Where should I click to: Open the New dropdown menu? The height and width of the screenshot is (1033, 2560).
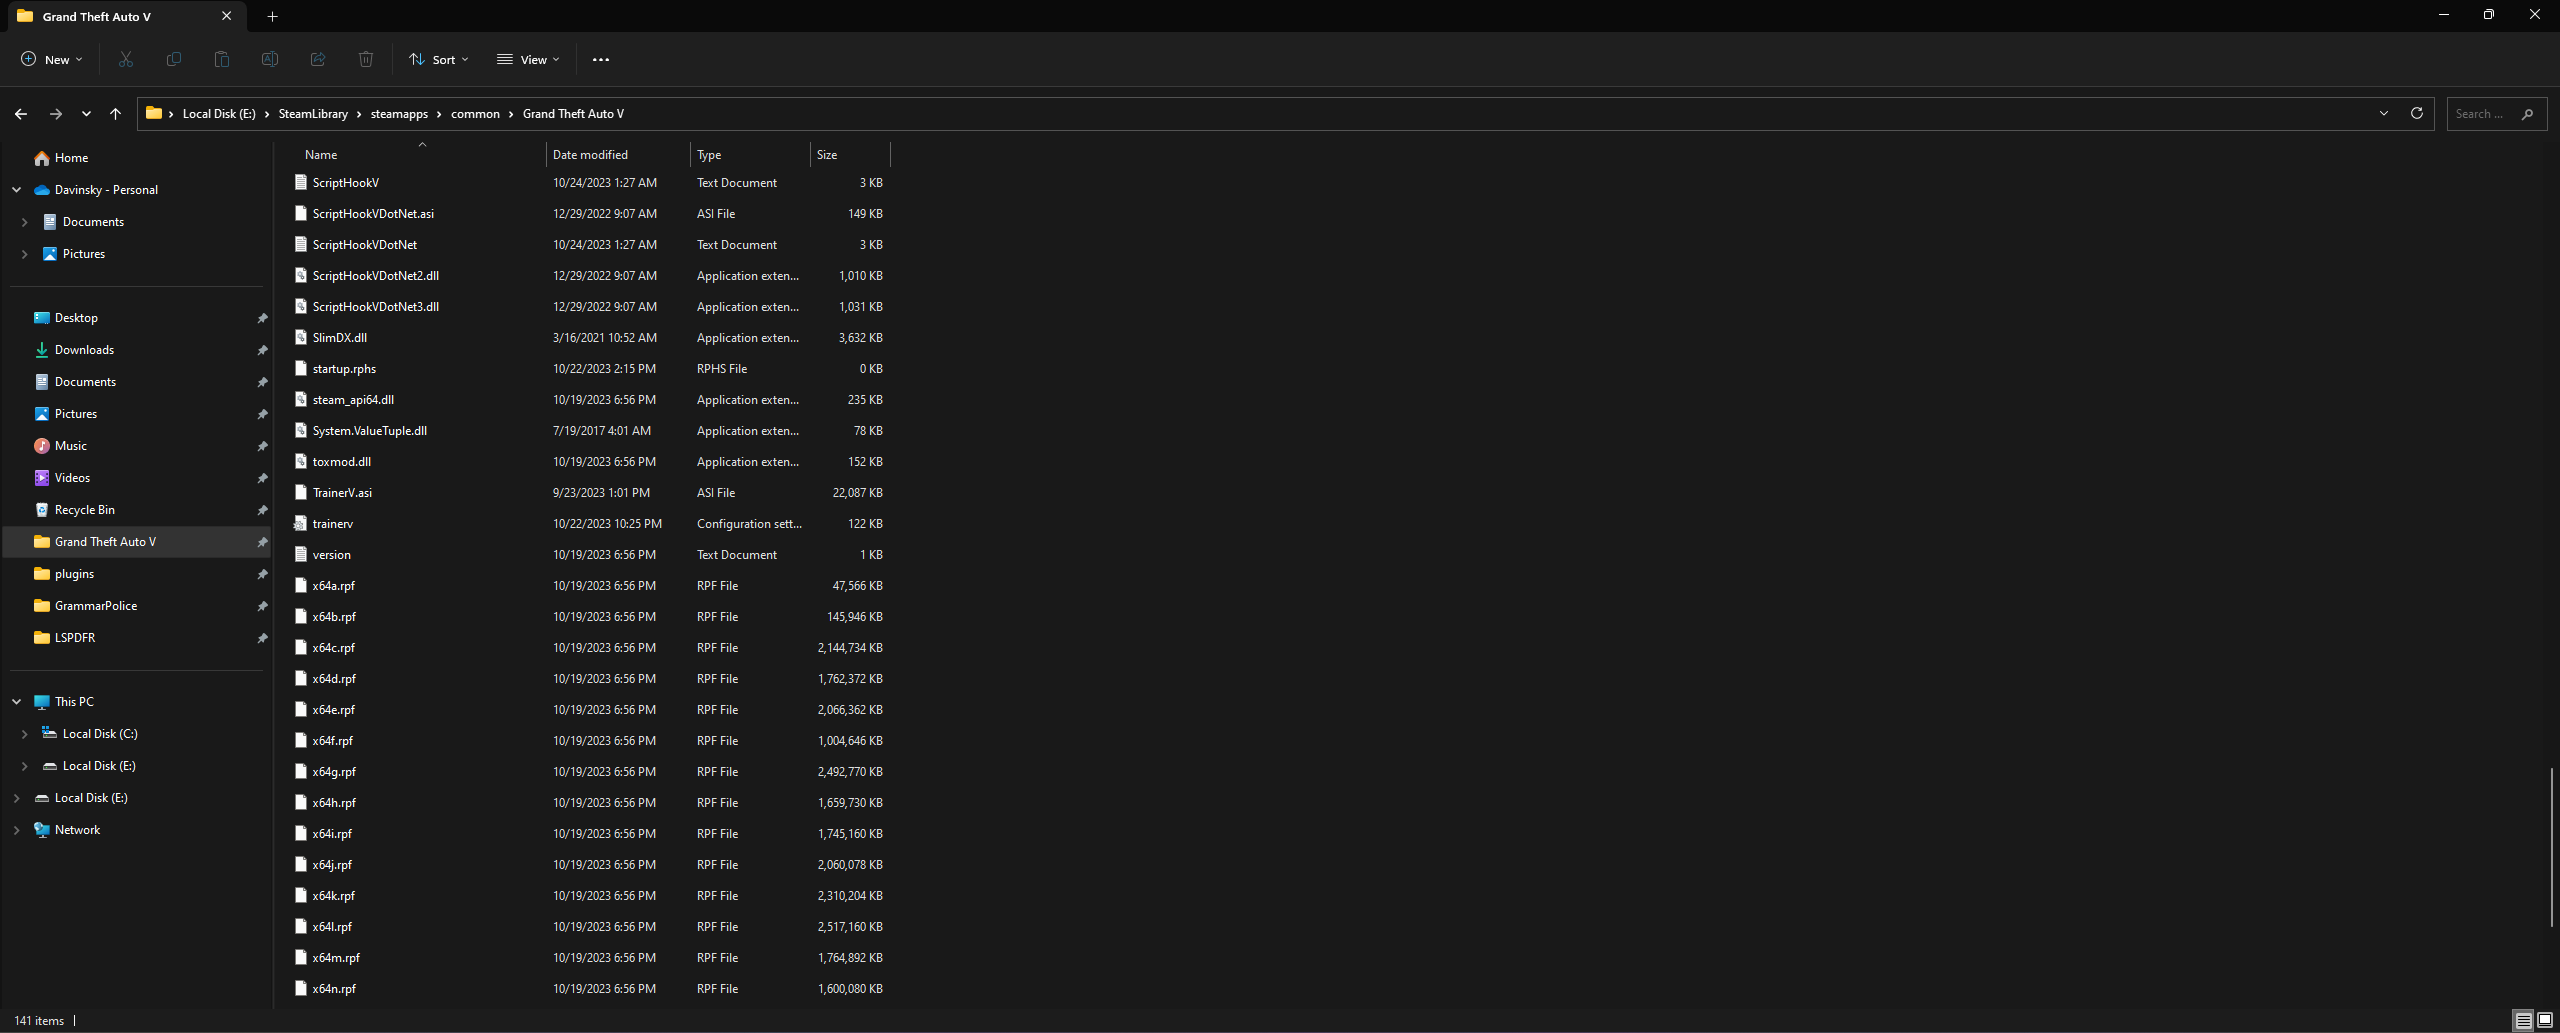tap(52, 59)
